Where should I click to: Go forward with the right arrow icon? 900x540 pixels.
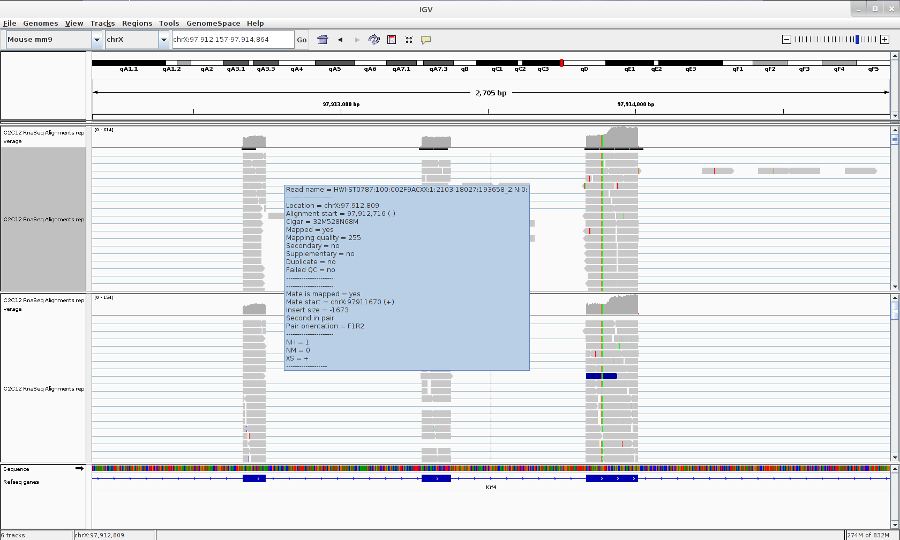coord(357,40)
